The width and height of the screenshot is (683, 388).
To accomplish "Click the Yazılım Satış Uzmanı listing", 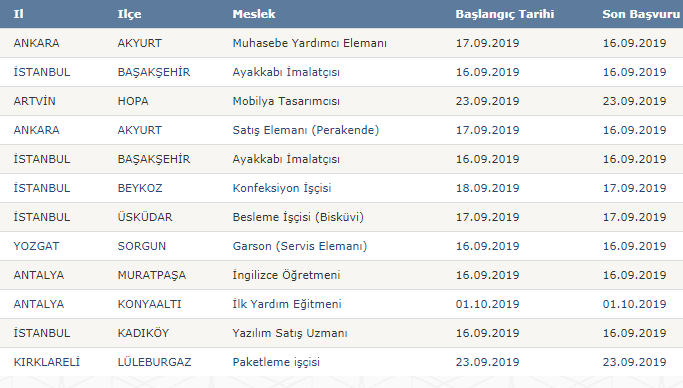I will pyautogui.click(x=290, y=333).
